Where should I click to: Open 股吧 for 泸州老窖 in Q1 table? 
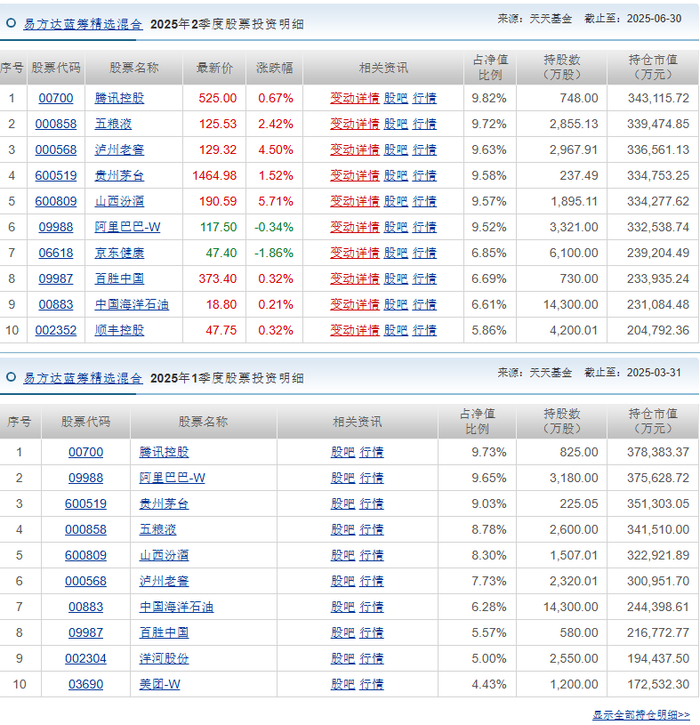(343, 581)
